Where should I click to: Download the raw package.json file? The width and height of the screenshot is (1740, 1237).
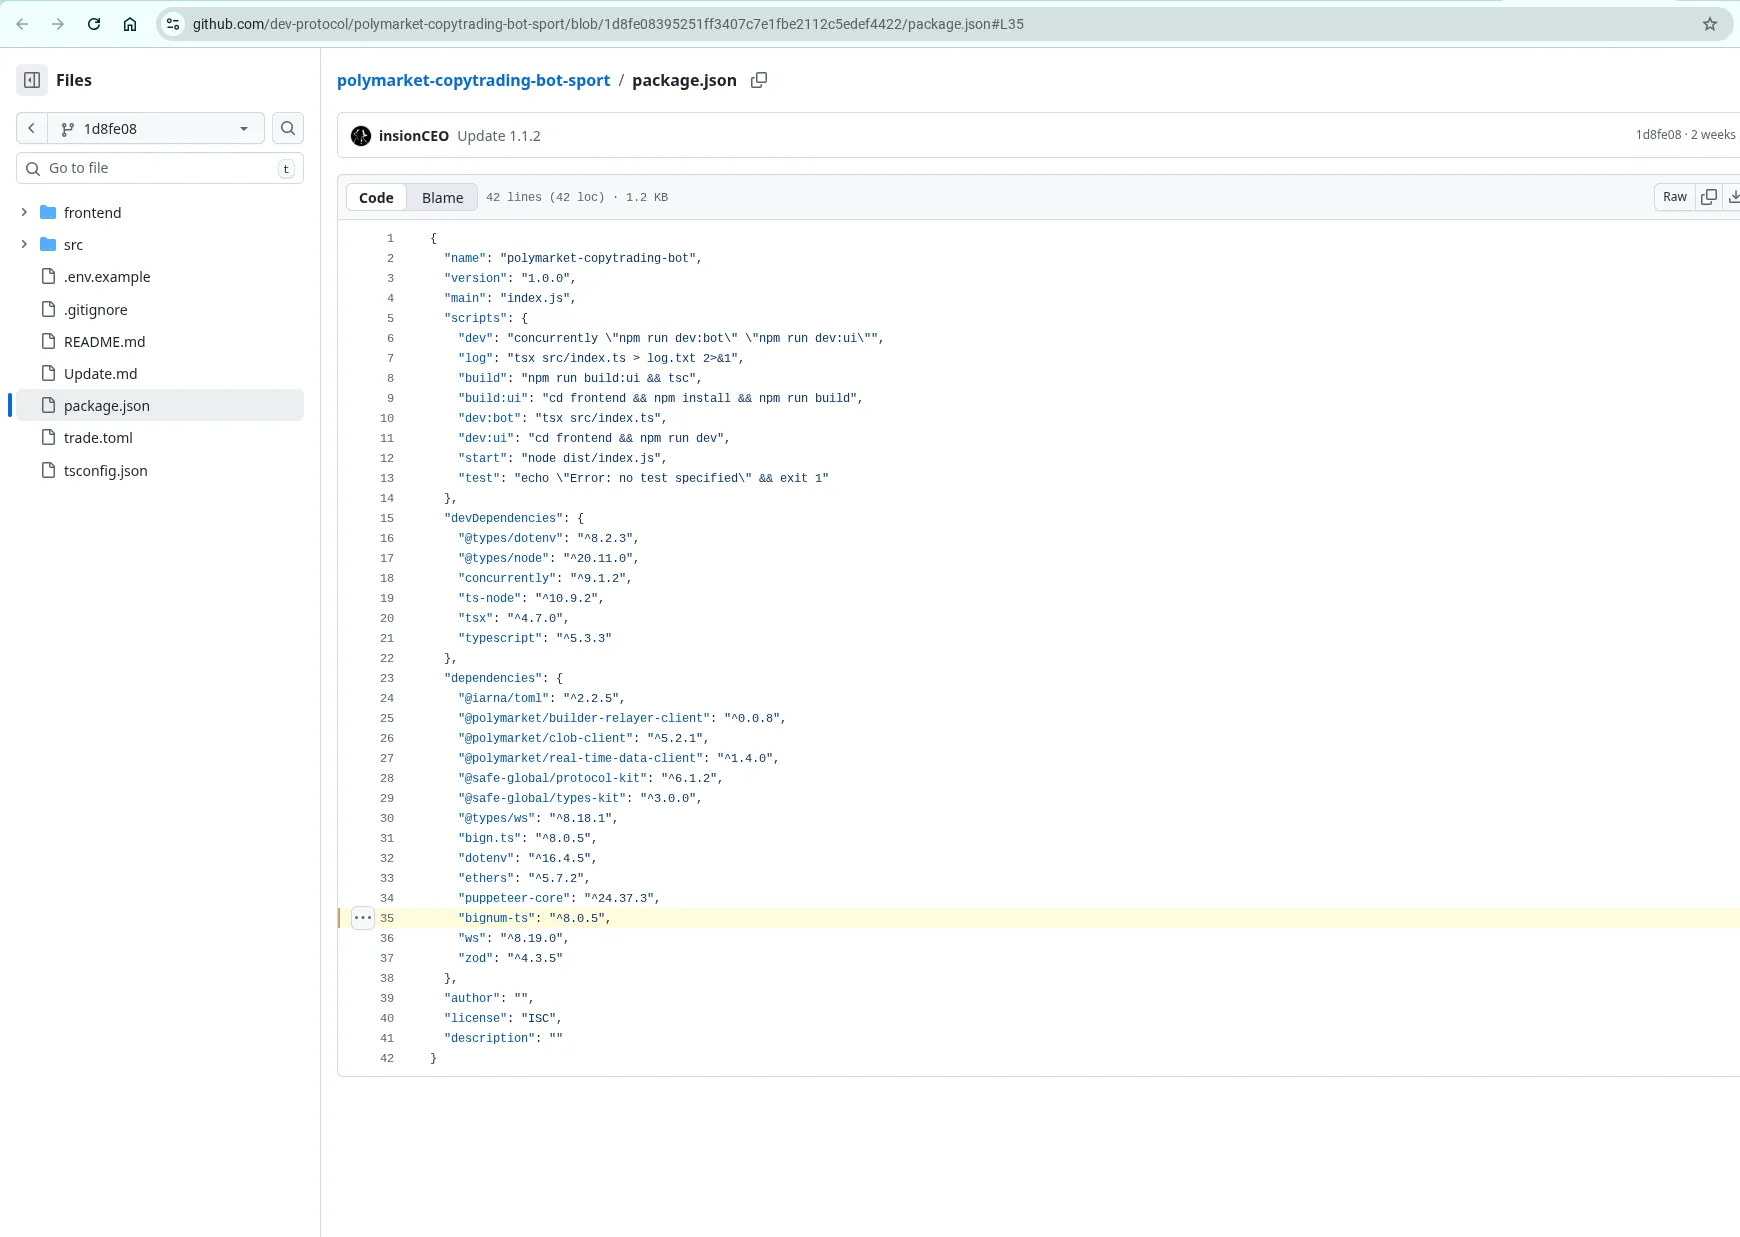click(1734, 197)
